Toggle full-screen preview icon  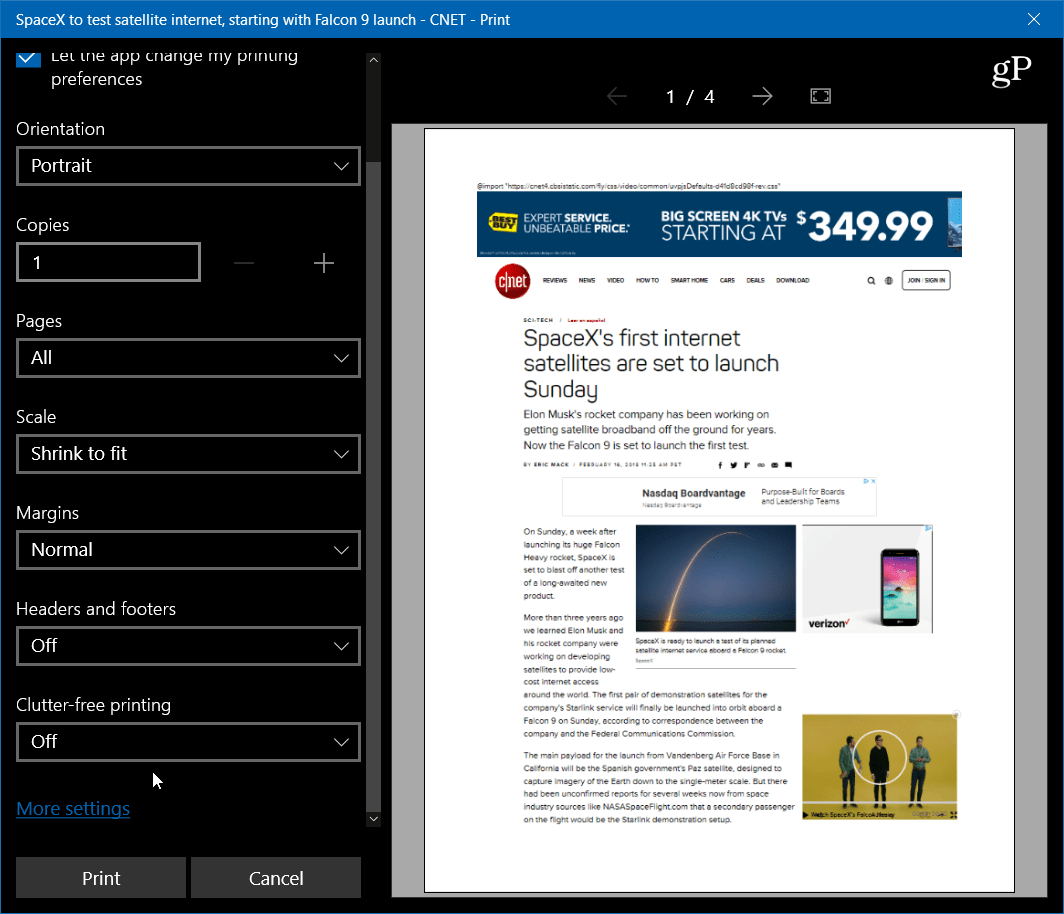coord(820,96)
